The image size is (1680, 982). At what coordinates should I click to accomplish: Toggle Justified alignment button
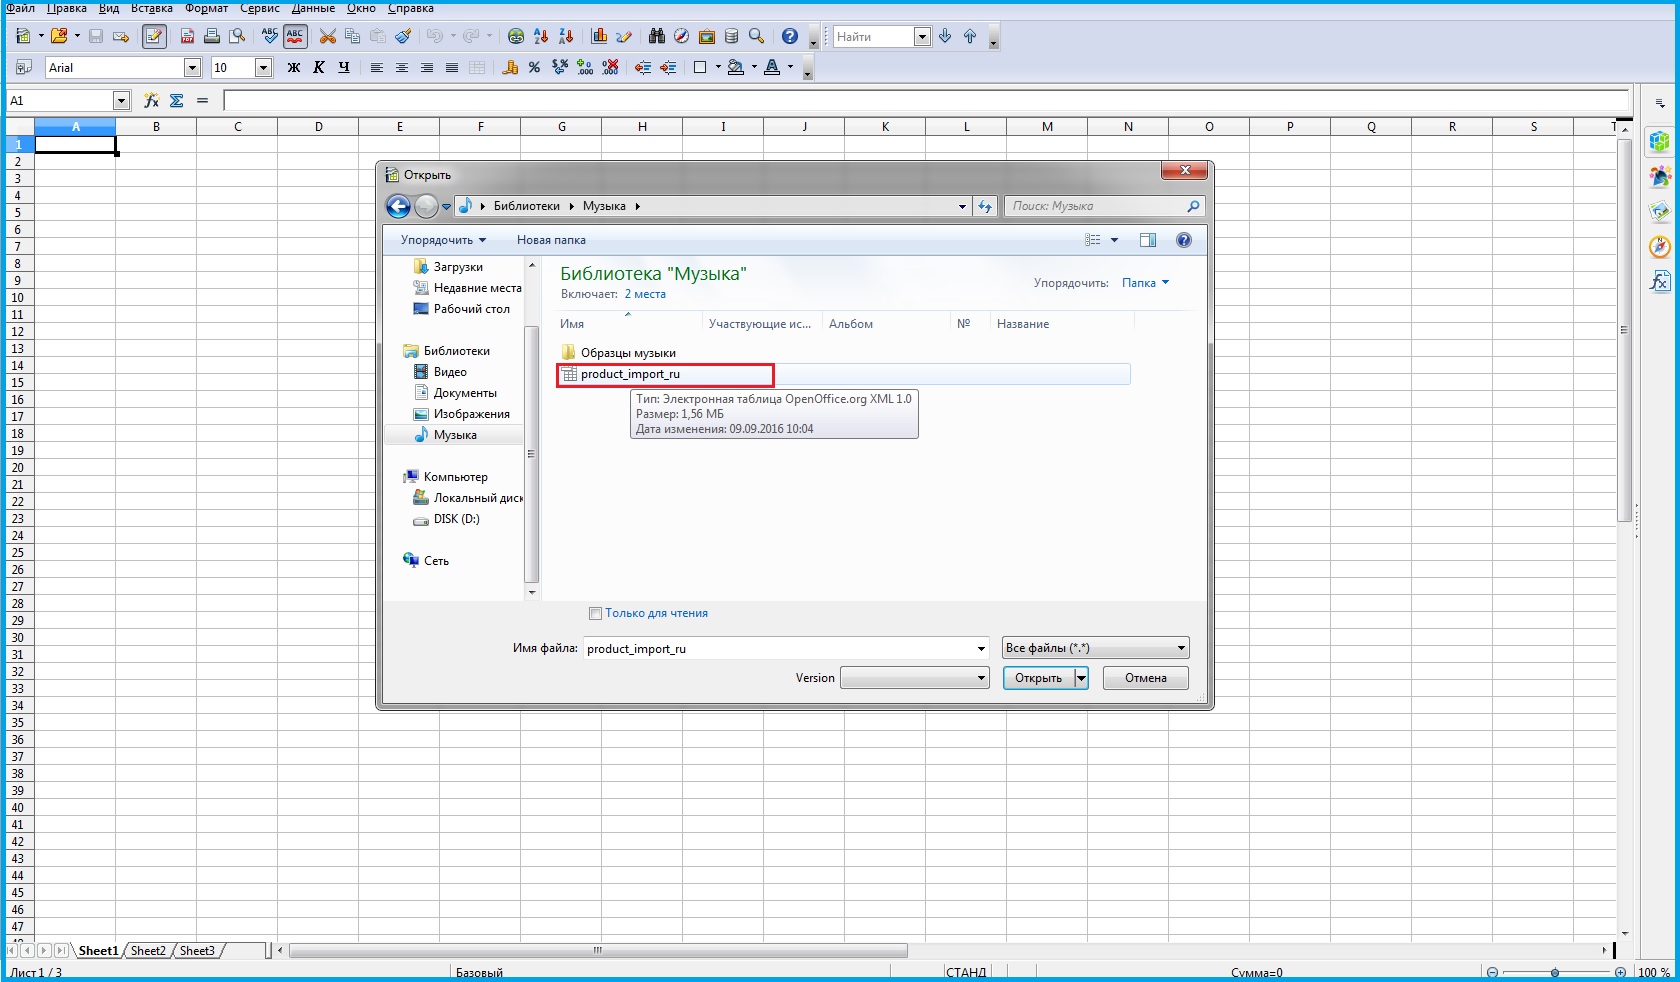click(x=452, y=68)
